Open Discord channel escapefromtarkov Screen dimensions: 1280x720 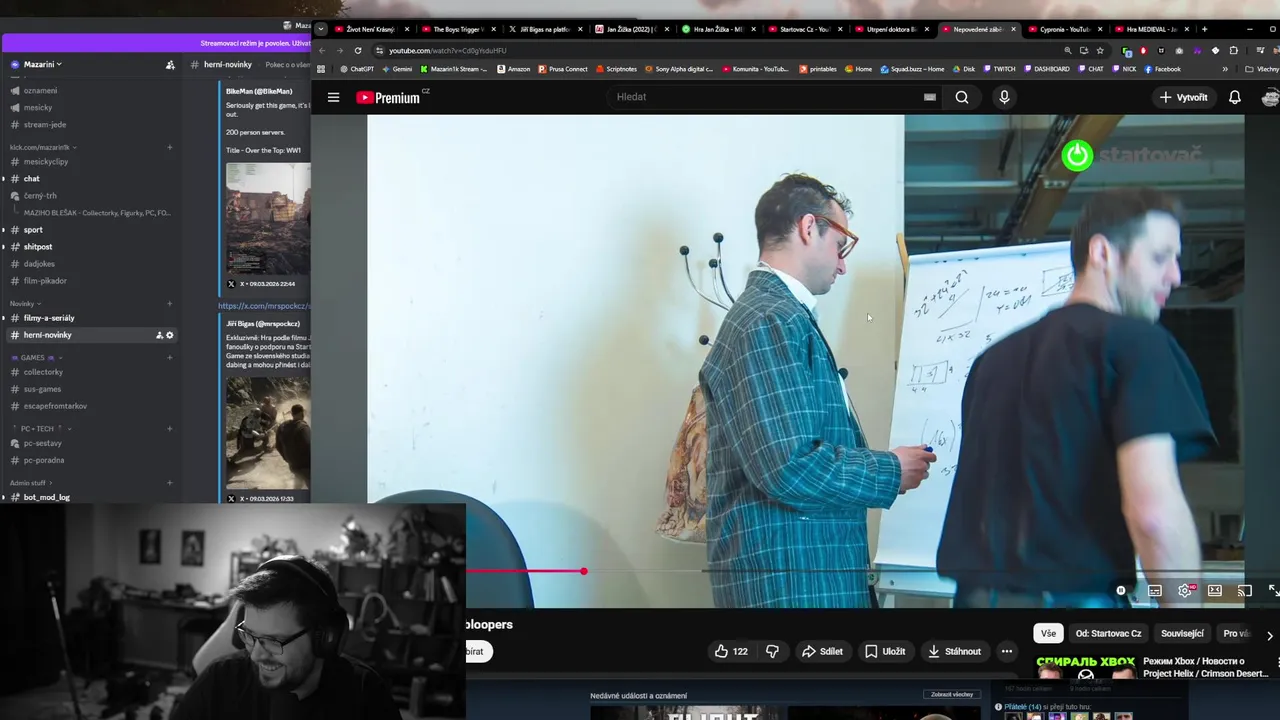click(55, 406)
